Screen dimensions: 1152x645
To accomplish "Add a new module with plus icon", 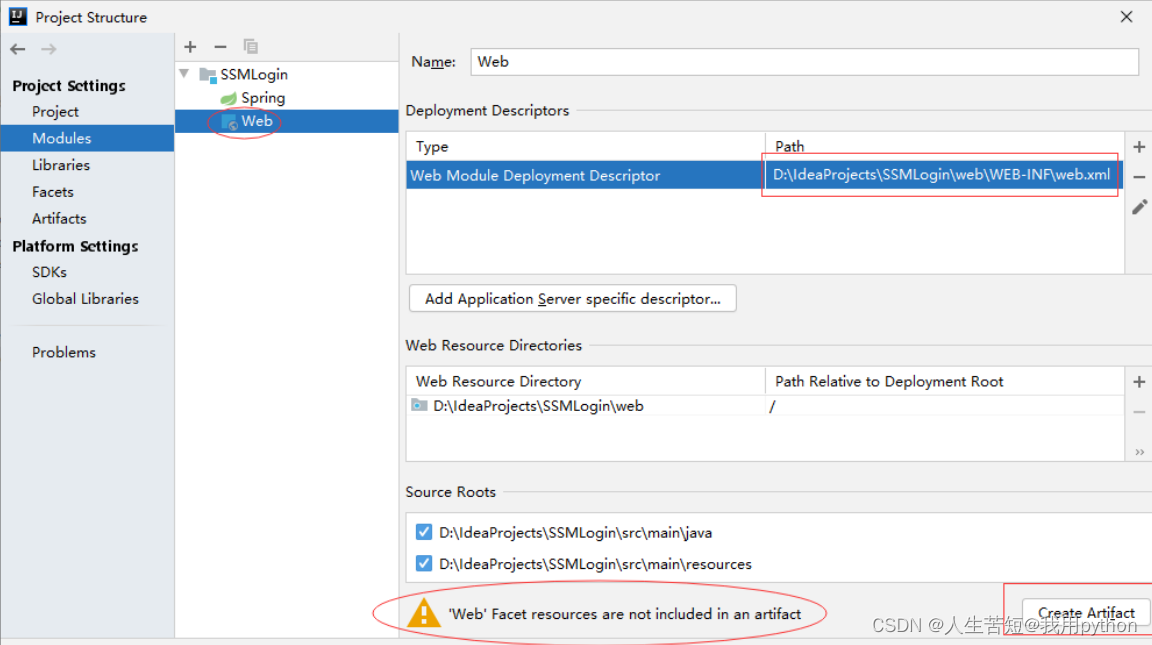I will pos(190,47).
